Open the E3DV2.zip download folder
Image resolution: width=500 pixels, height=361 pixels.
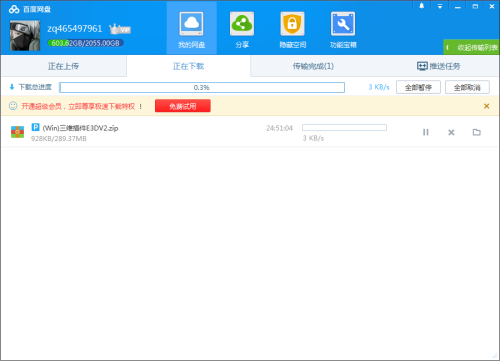pyautogui.click(x=477, y=132)
